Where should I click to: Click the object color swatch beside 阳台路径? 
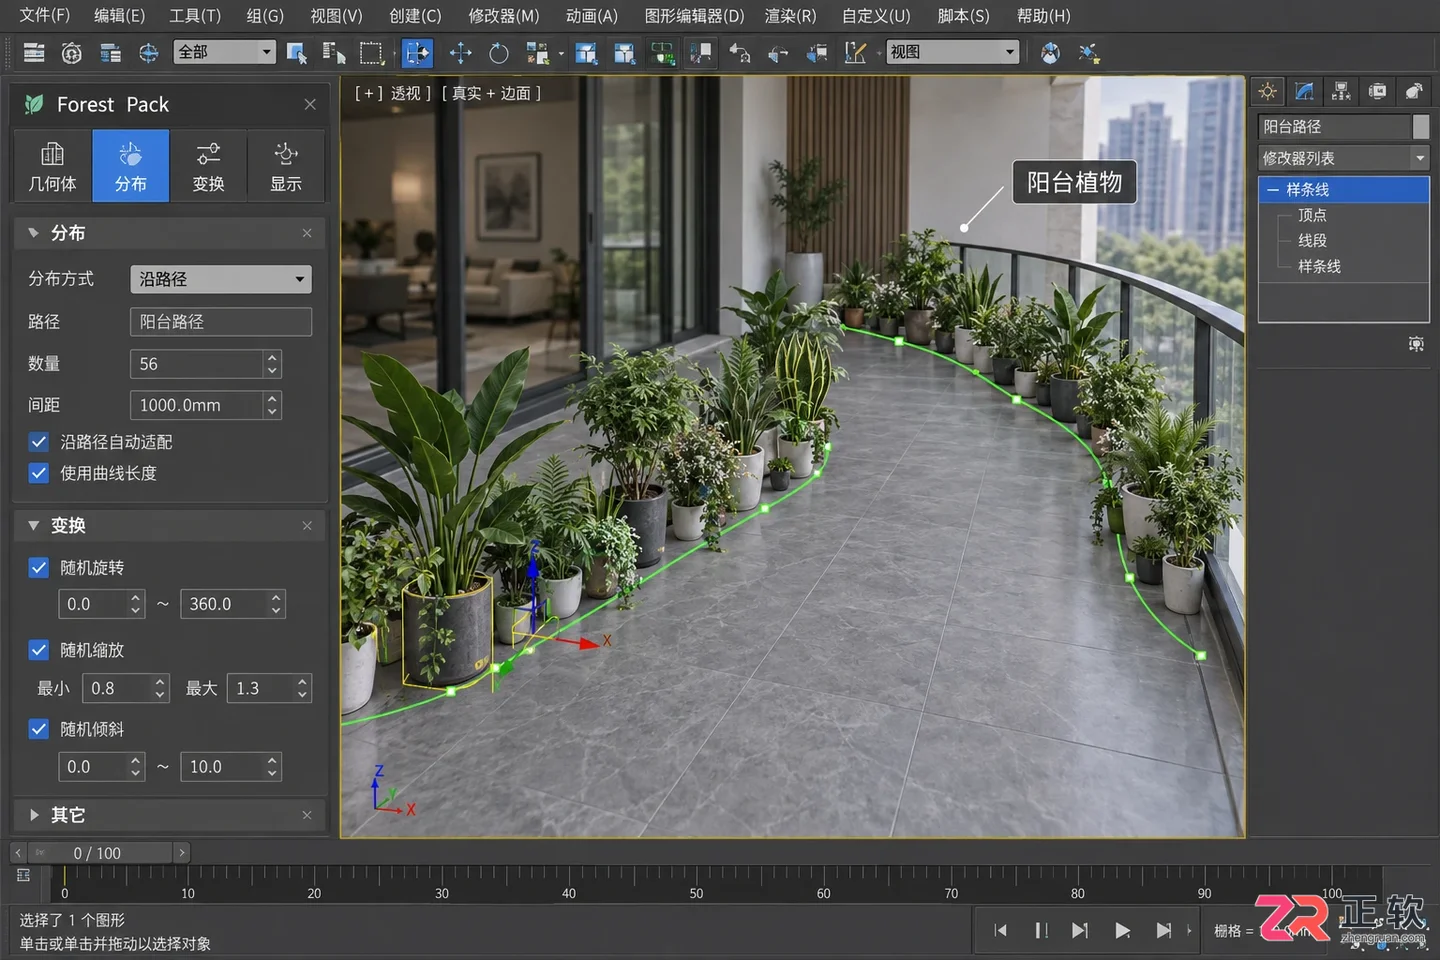tap(1421, 127)
